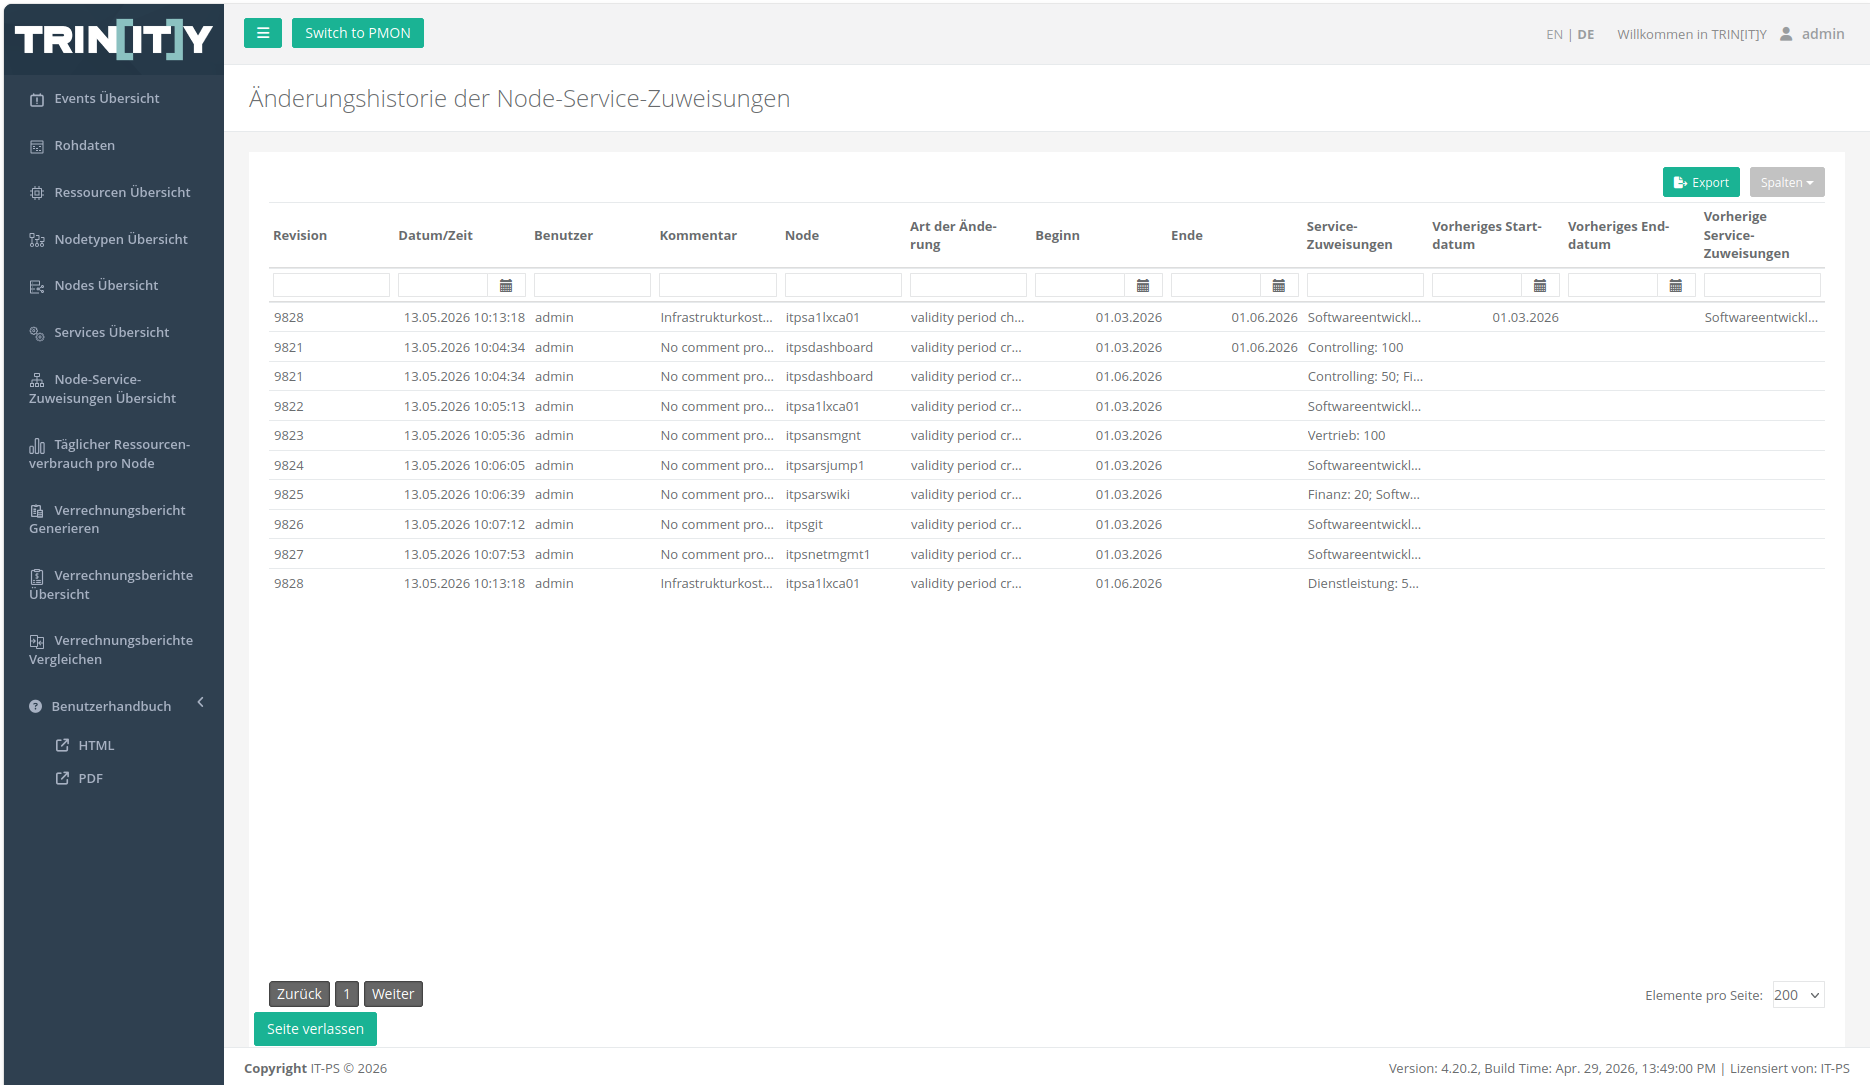Go to Nodetypen Übersicht

121,239
